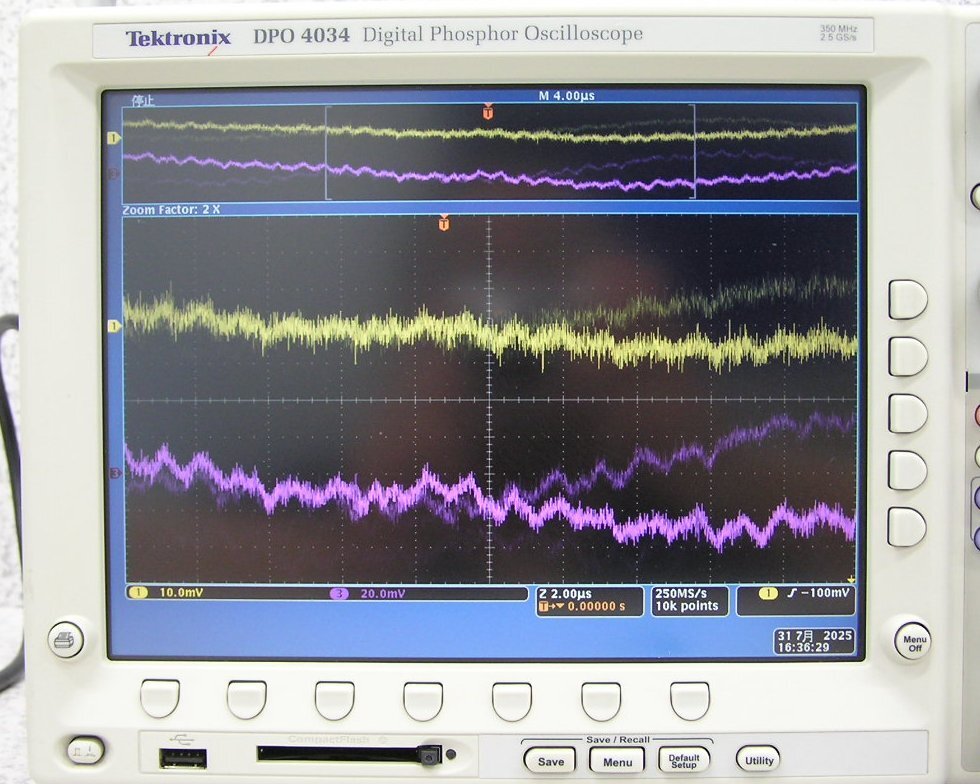980x784 pixels.
Task: Click the 0.00000 s trigger delay readout
Action: (596, 606)
